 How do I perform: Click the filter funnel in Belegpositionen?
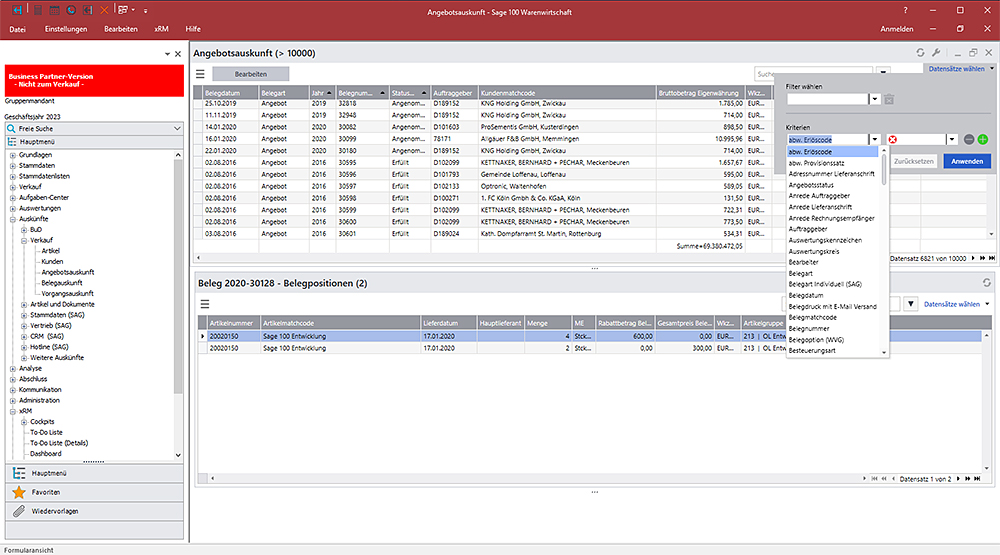click(x=911, y=304)
